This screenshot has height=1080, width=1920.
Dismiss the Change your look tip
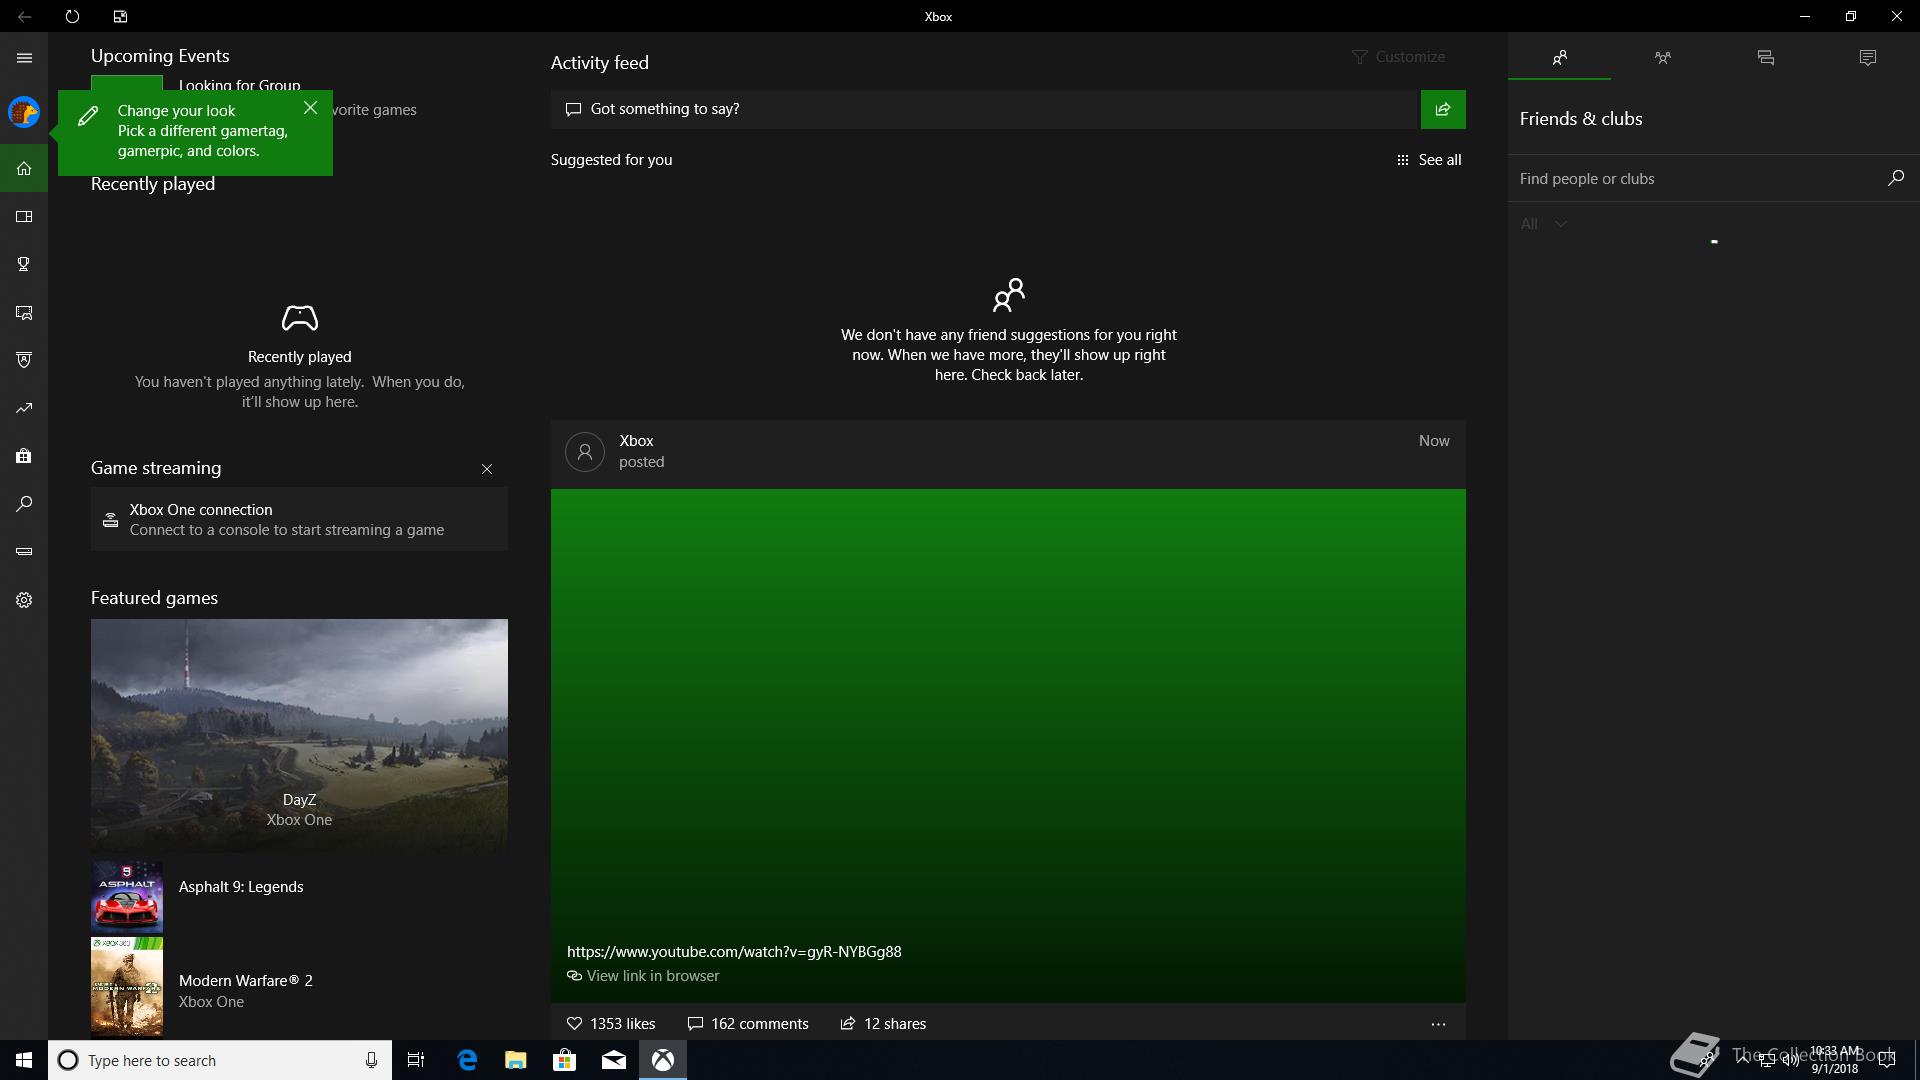click(310, 108)
